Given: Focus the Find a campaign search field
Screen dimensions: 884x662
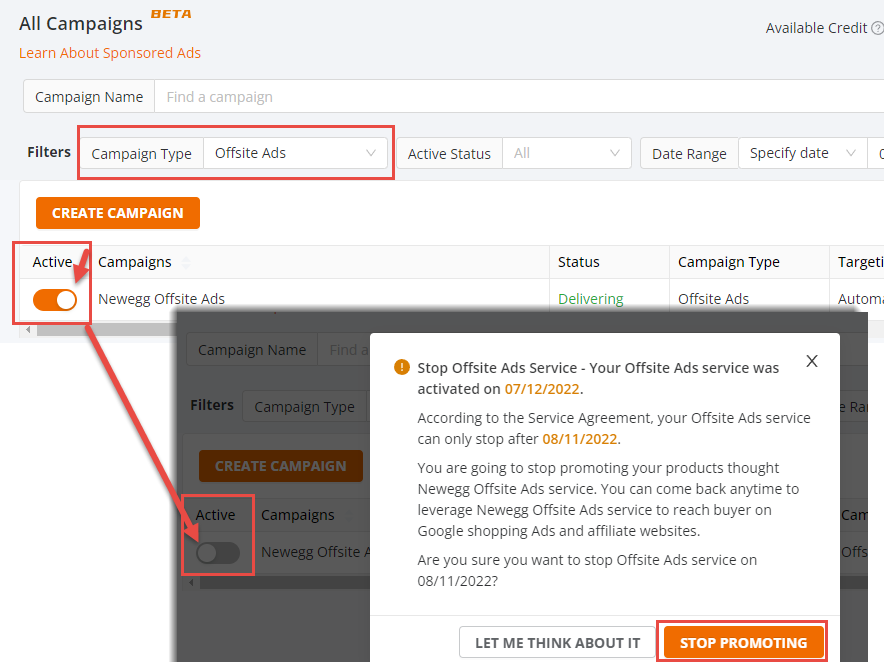Looking at the screenshot, I should click(x=519, y=97).
